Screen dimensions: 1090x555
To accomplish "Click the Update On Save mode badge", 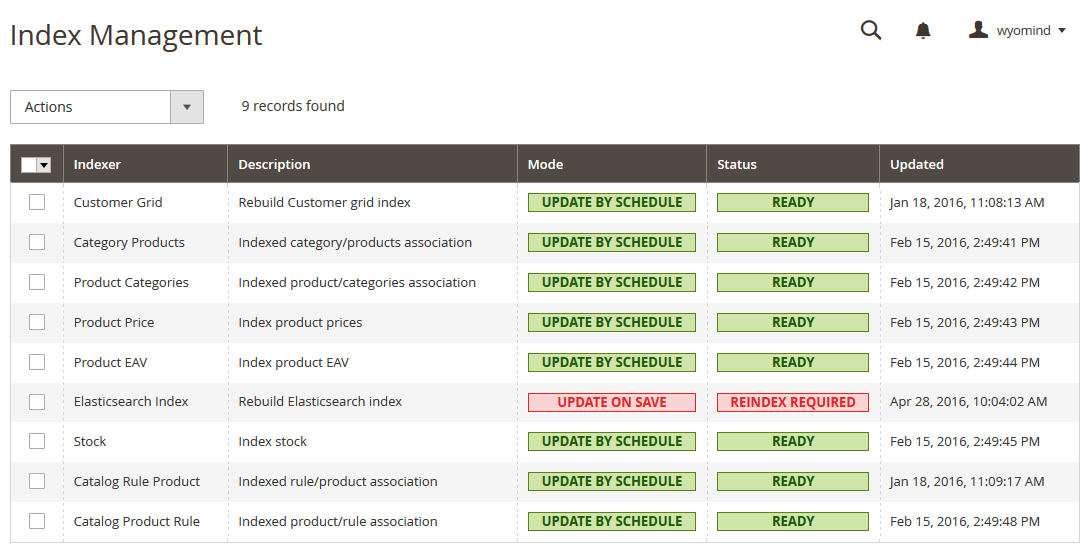I will coord(612,402).
